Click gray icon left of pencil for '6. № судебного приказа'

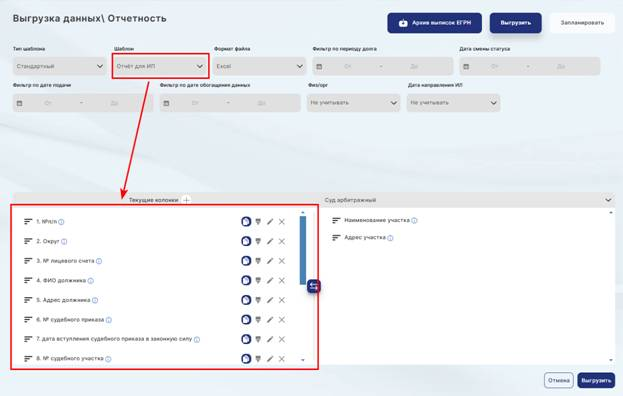(258, 319)
